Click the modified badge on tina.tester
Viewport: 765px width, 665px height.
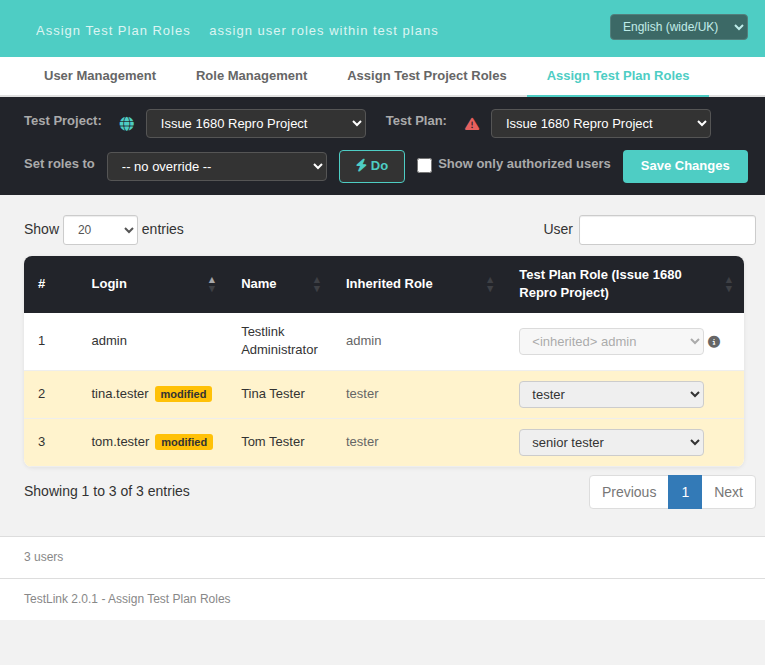coord(183,394)
